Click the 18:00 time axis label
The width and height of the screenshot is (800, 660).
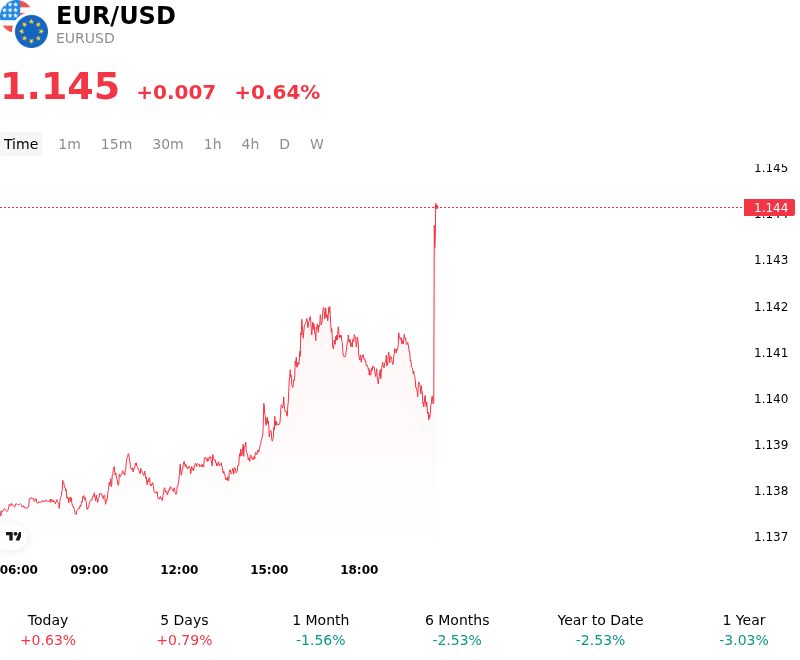tap(359, 570)
